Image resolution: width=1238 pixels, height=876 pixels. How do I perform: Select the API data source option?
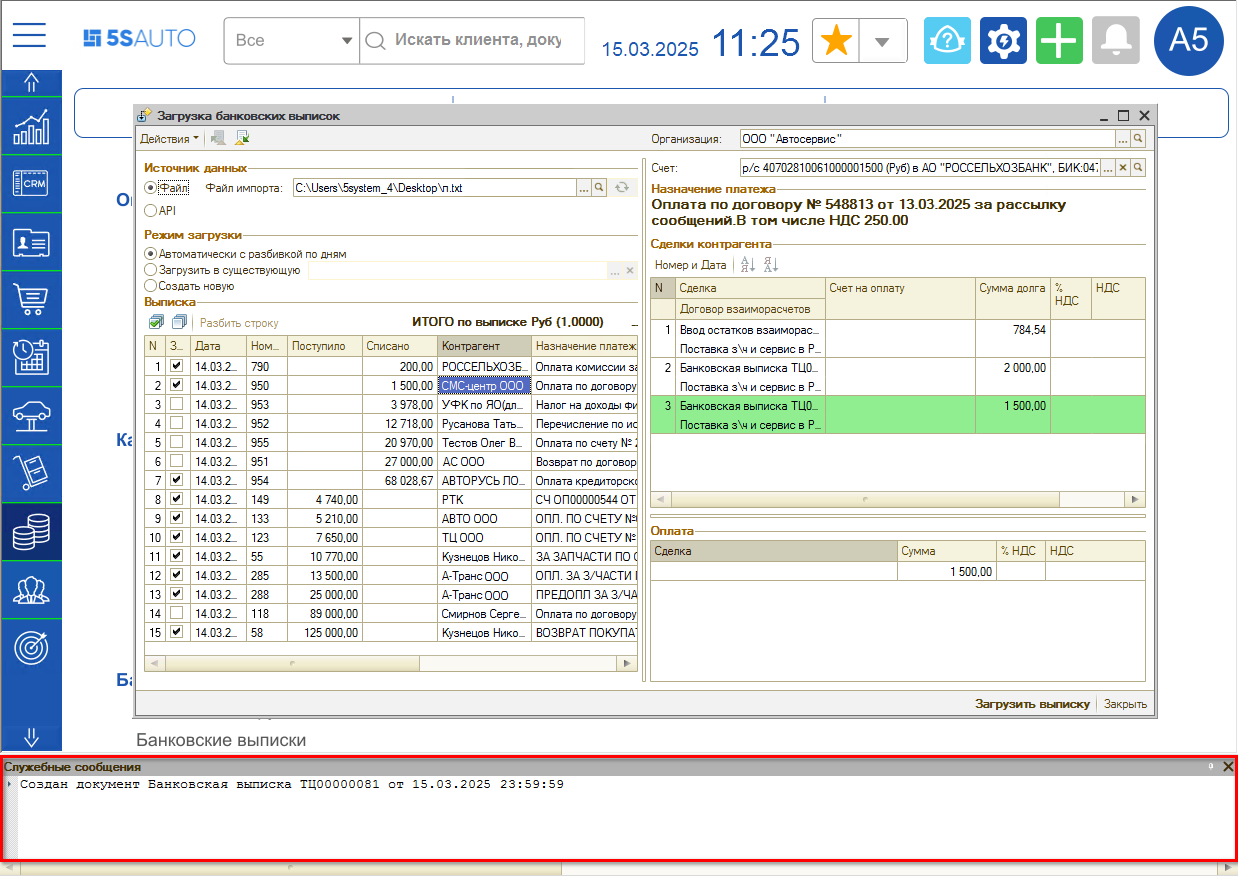[151, 211]
